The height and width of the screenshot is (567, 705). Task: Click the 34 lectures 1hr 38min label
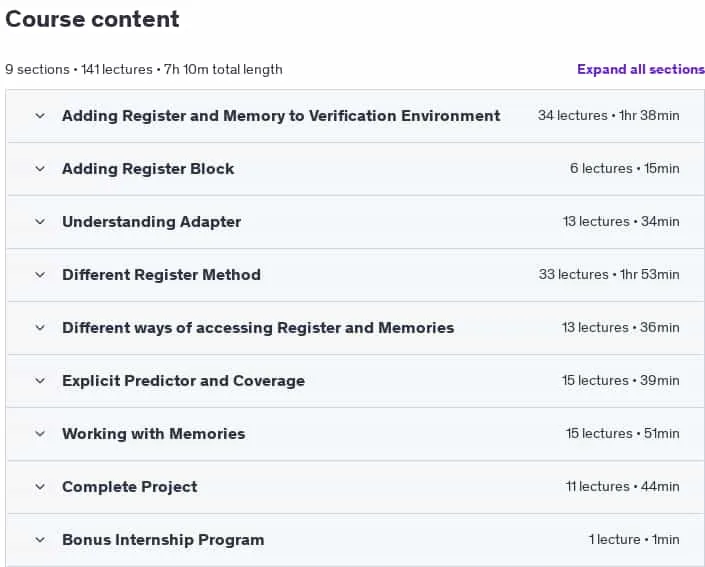click(x=608, y=116)
